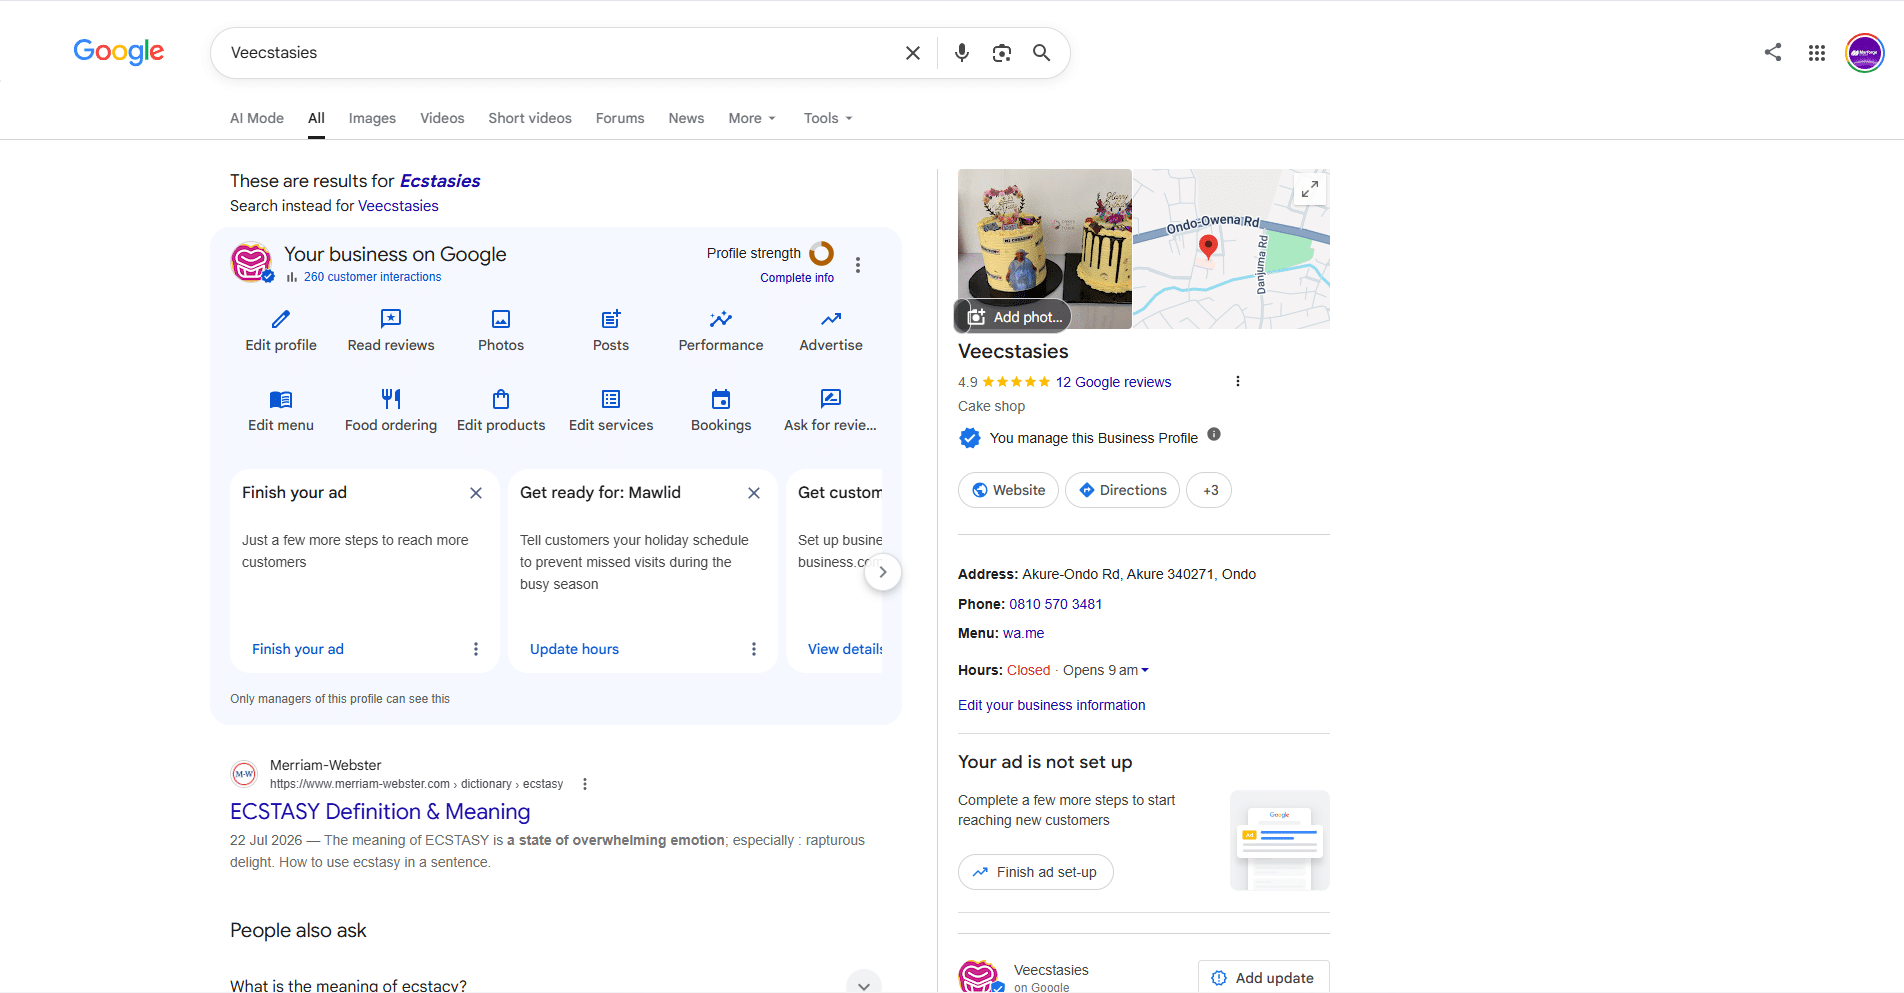The width and height of the screenshot is (1904, 993).
Task: Switch to the Images tab
Action: (372, 118)
